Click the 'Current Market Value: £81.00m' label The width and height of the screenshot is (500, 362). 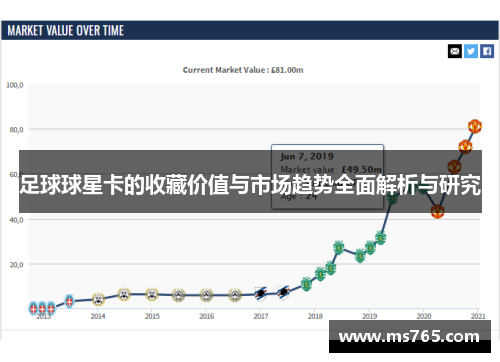[243, 70]
